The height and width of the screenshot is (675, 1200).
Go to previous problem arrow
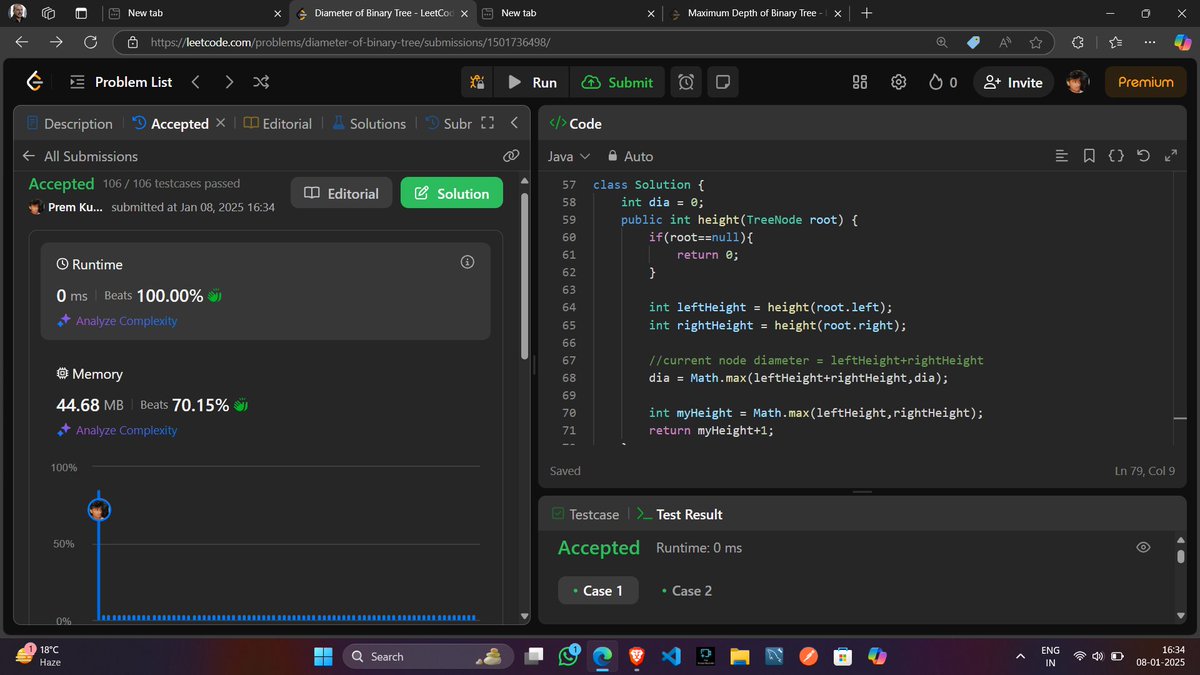(x=195, y=82)
